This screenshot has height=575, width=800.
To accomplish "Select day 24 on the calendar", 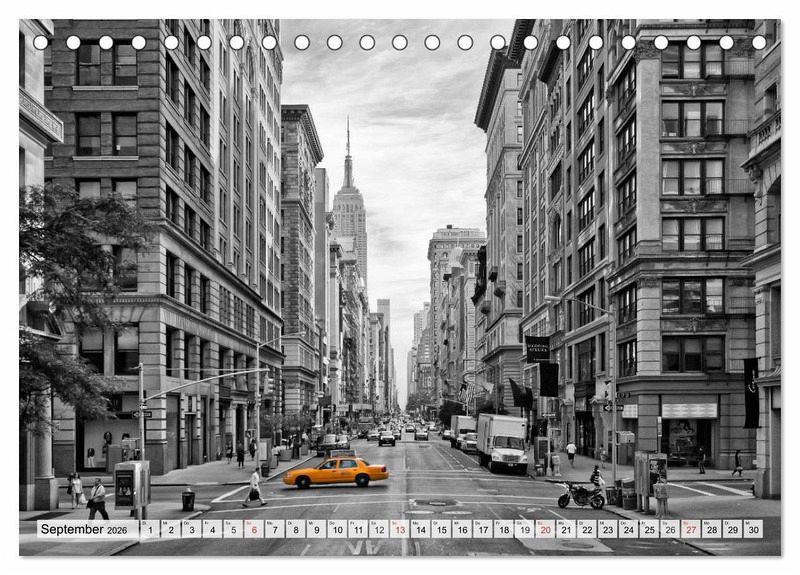I will (x=628, y=529).
